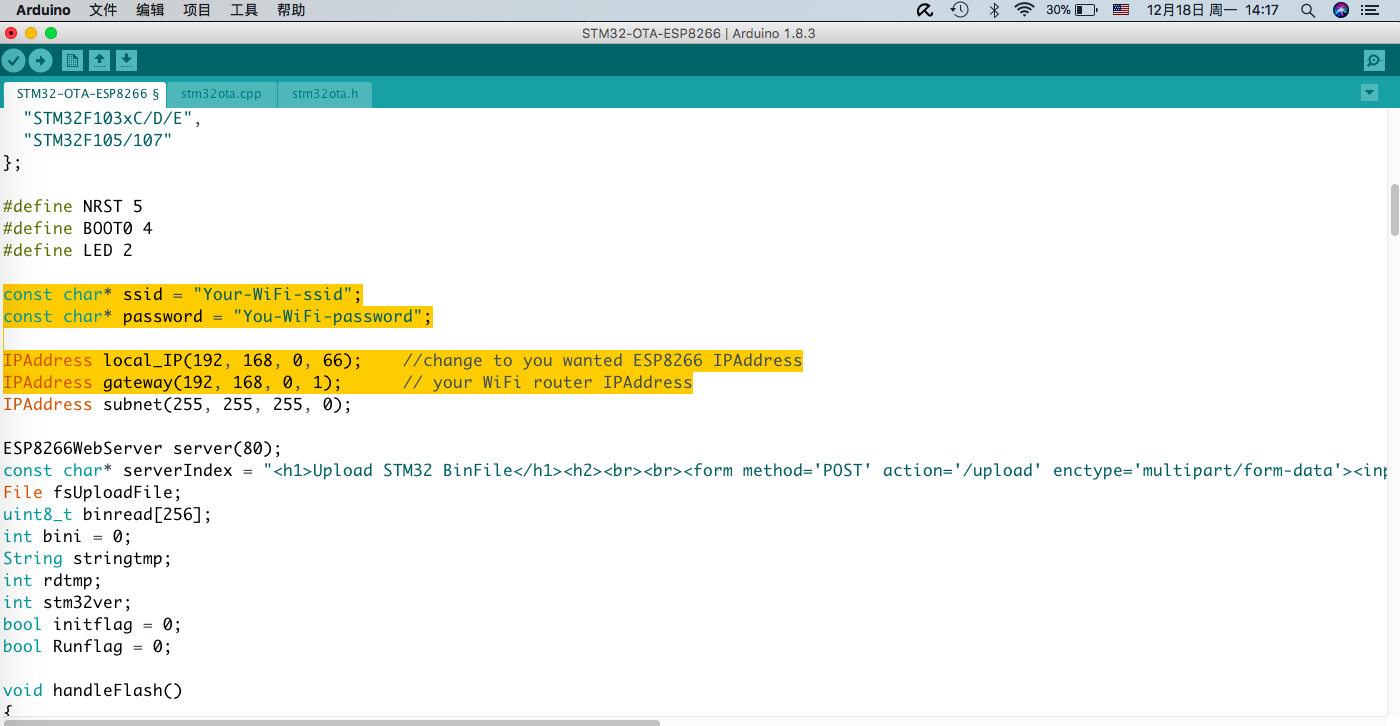This screenshot has width=1400, height=726.
Task: Click the Upload arrow button
Action: 40,61
